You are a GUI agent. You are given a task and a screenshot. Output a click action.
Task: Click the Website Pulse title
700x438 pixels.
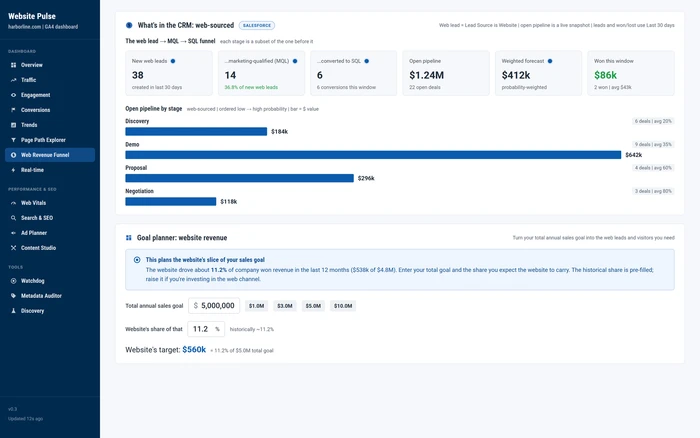click(32, 16)
